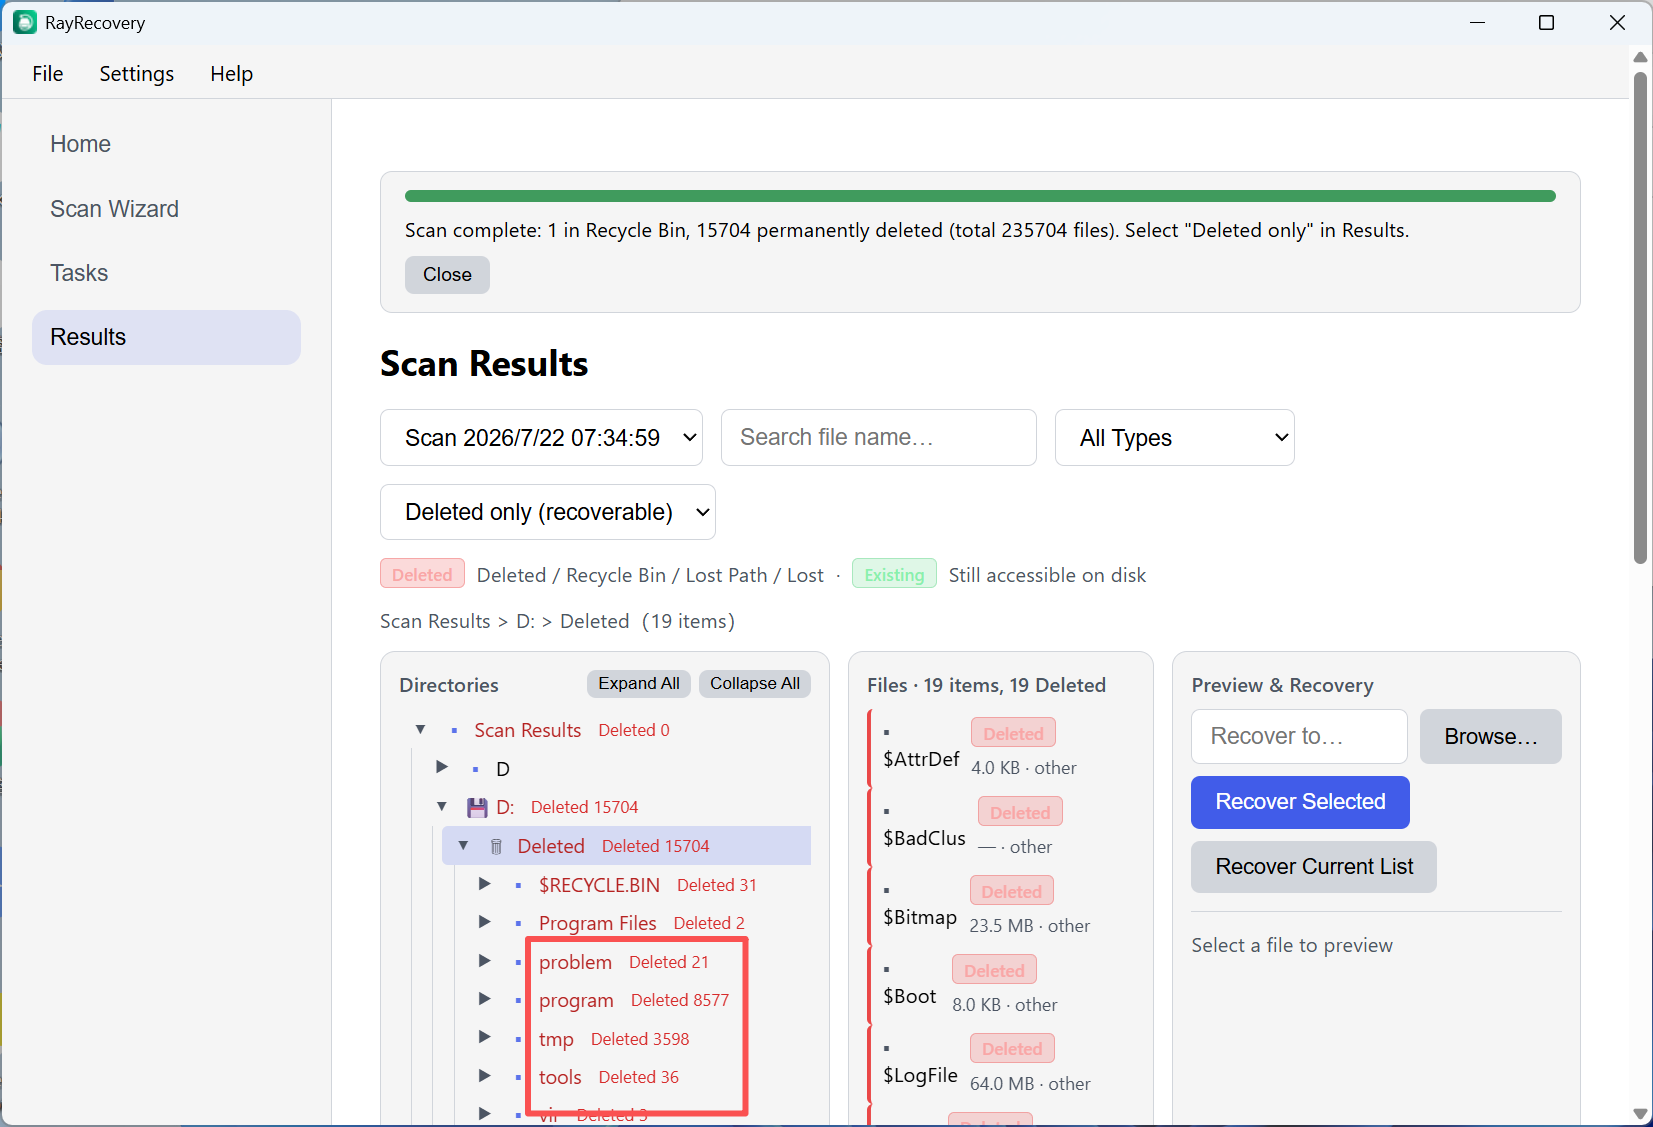
Task: Go to Home in sidebar
Action: coord(166,144)
